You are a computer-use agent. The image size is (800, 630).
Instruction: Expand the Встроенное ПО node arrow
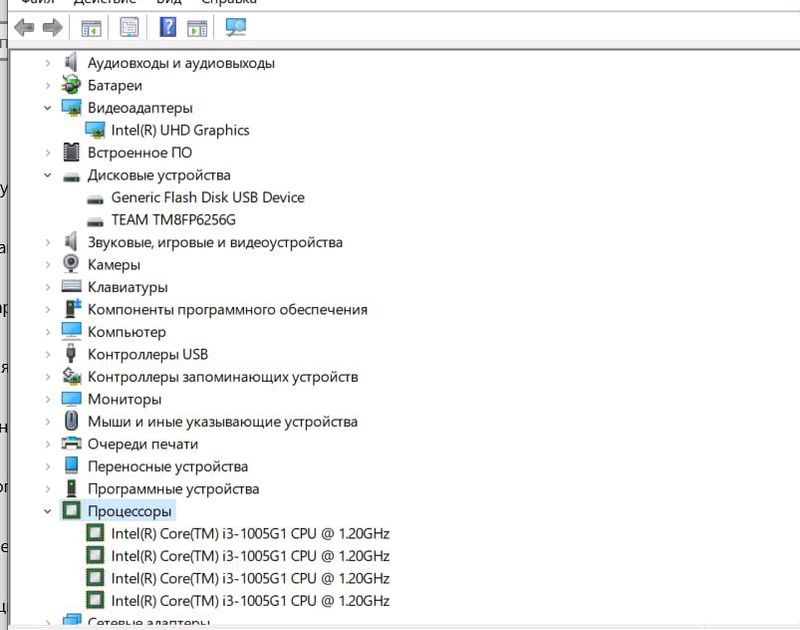[x=47, y=153]
